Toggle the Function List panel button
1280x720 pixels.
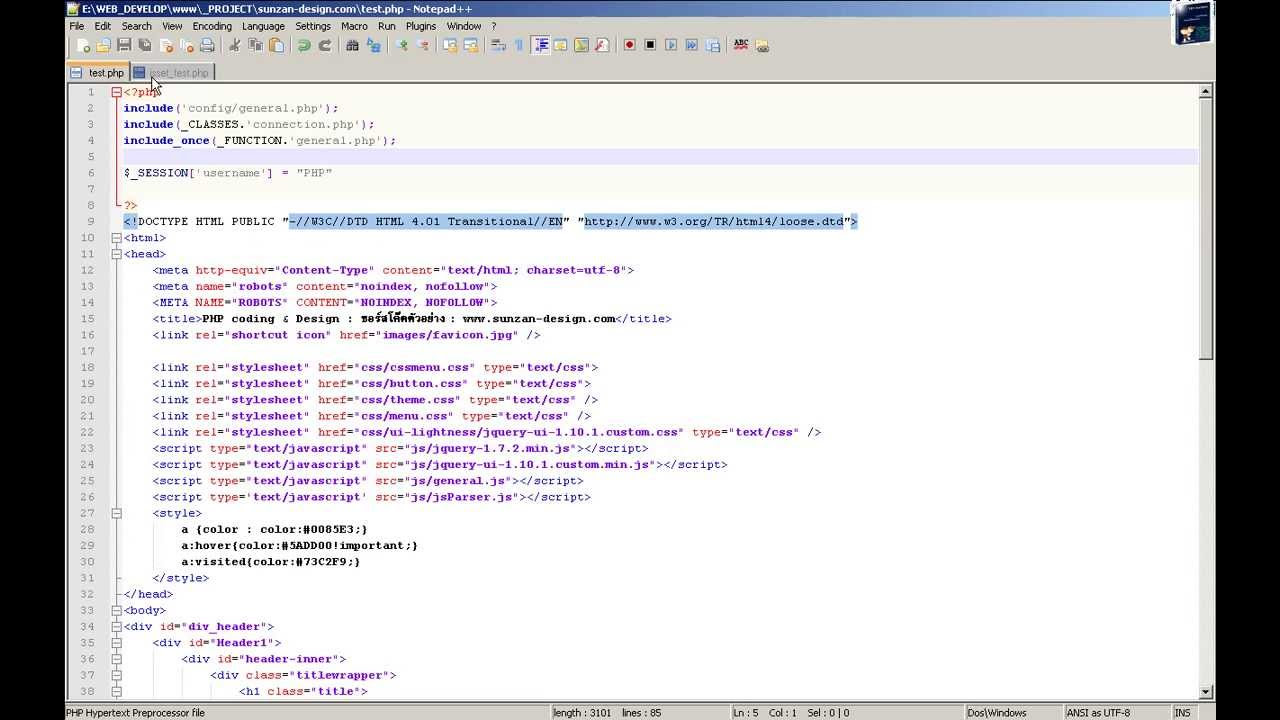[601, 45]
